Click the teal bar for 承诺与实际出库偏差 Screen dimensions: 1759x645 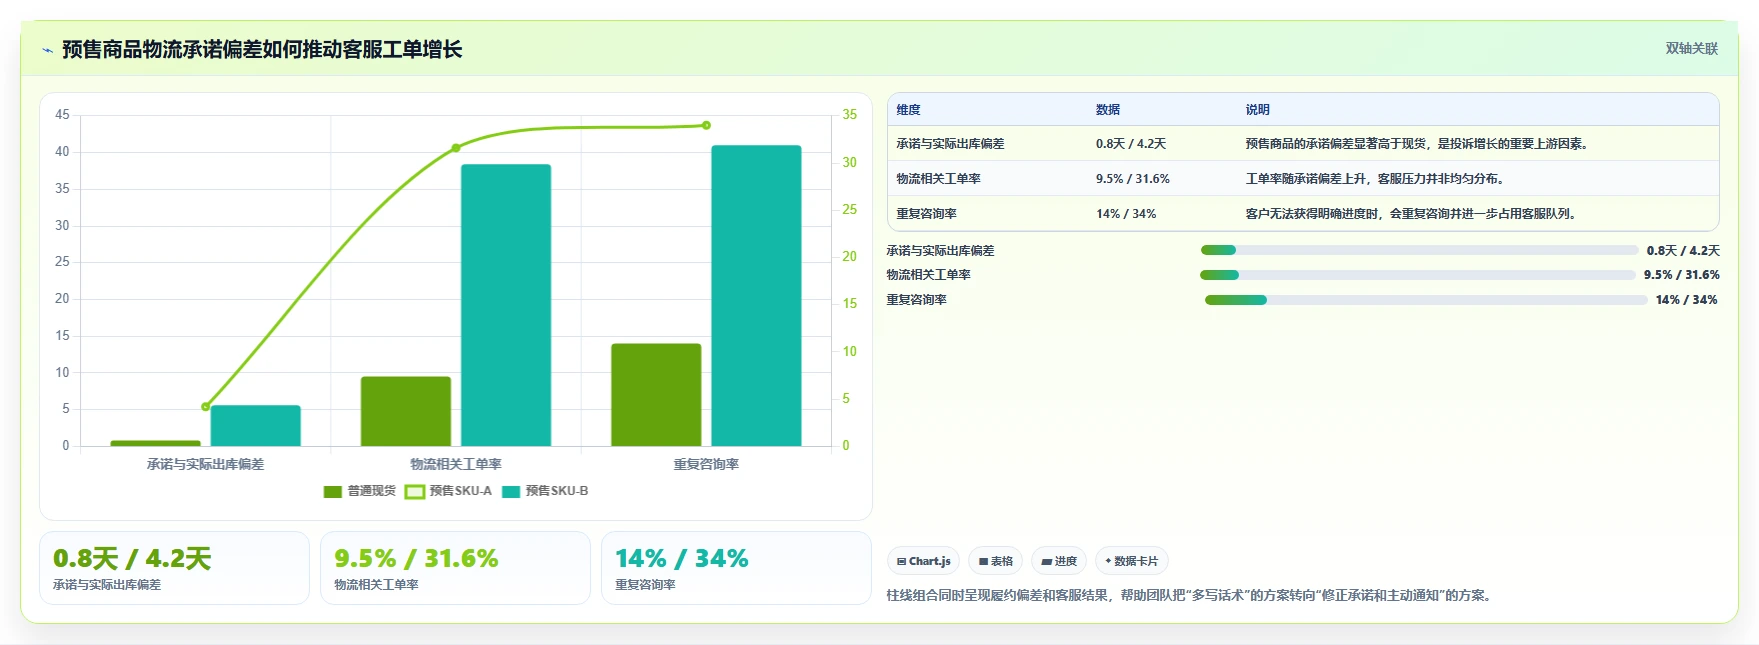[255, 425]
